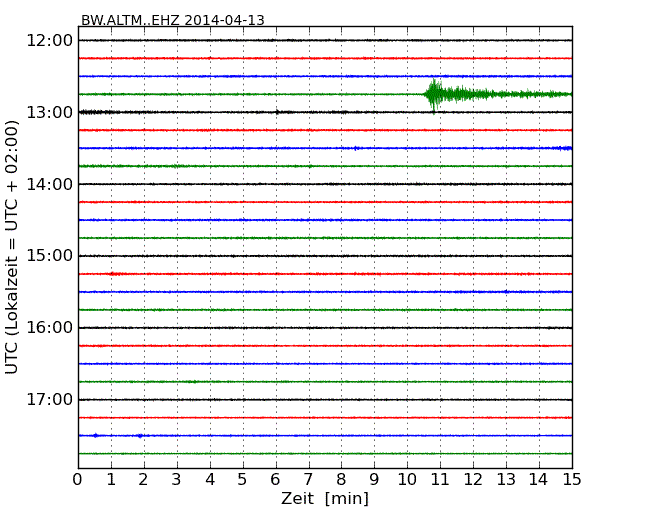Click x-axis tick label 12
This screenshot has width=650, height=520.
[x=473, y=479]
